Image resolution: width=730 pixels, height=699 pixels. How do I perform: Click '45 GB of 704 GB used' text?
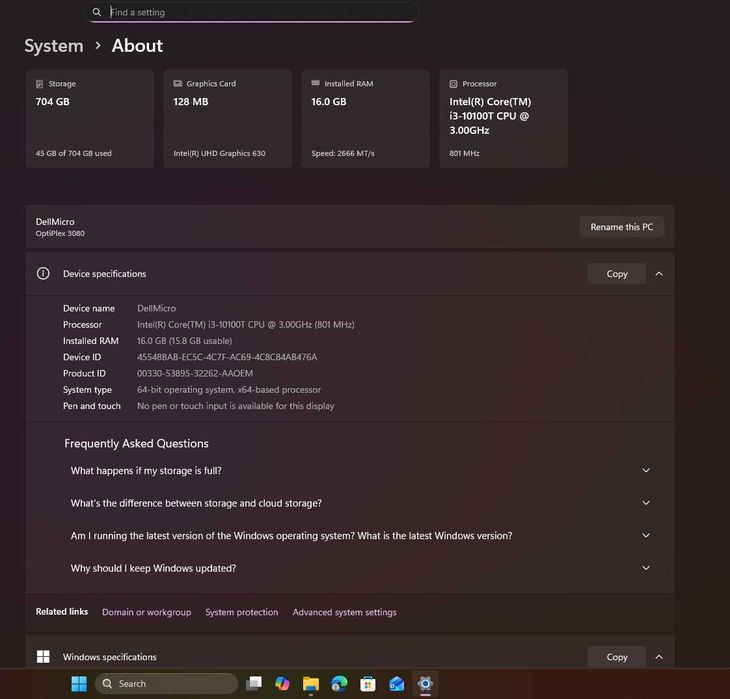(74, 153)
